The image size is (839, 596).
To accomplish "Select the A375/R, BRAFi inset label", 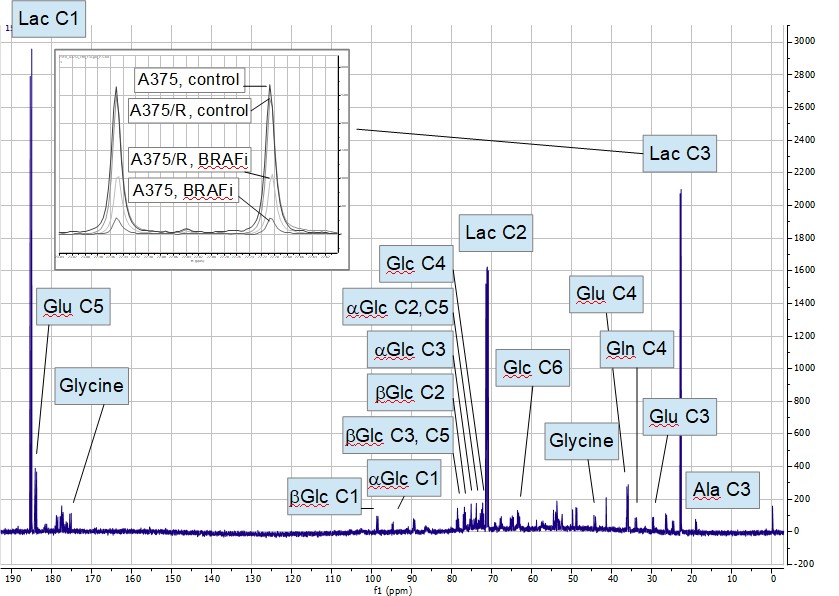I will [x=189, y=160].
